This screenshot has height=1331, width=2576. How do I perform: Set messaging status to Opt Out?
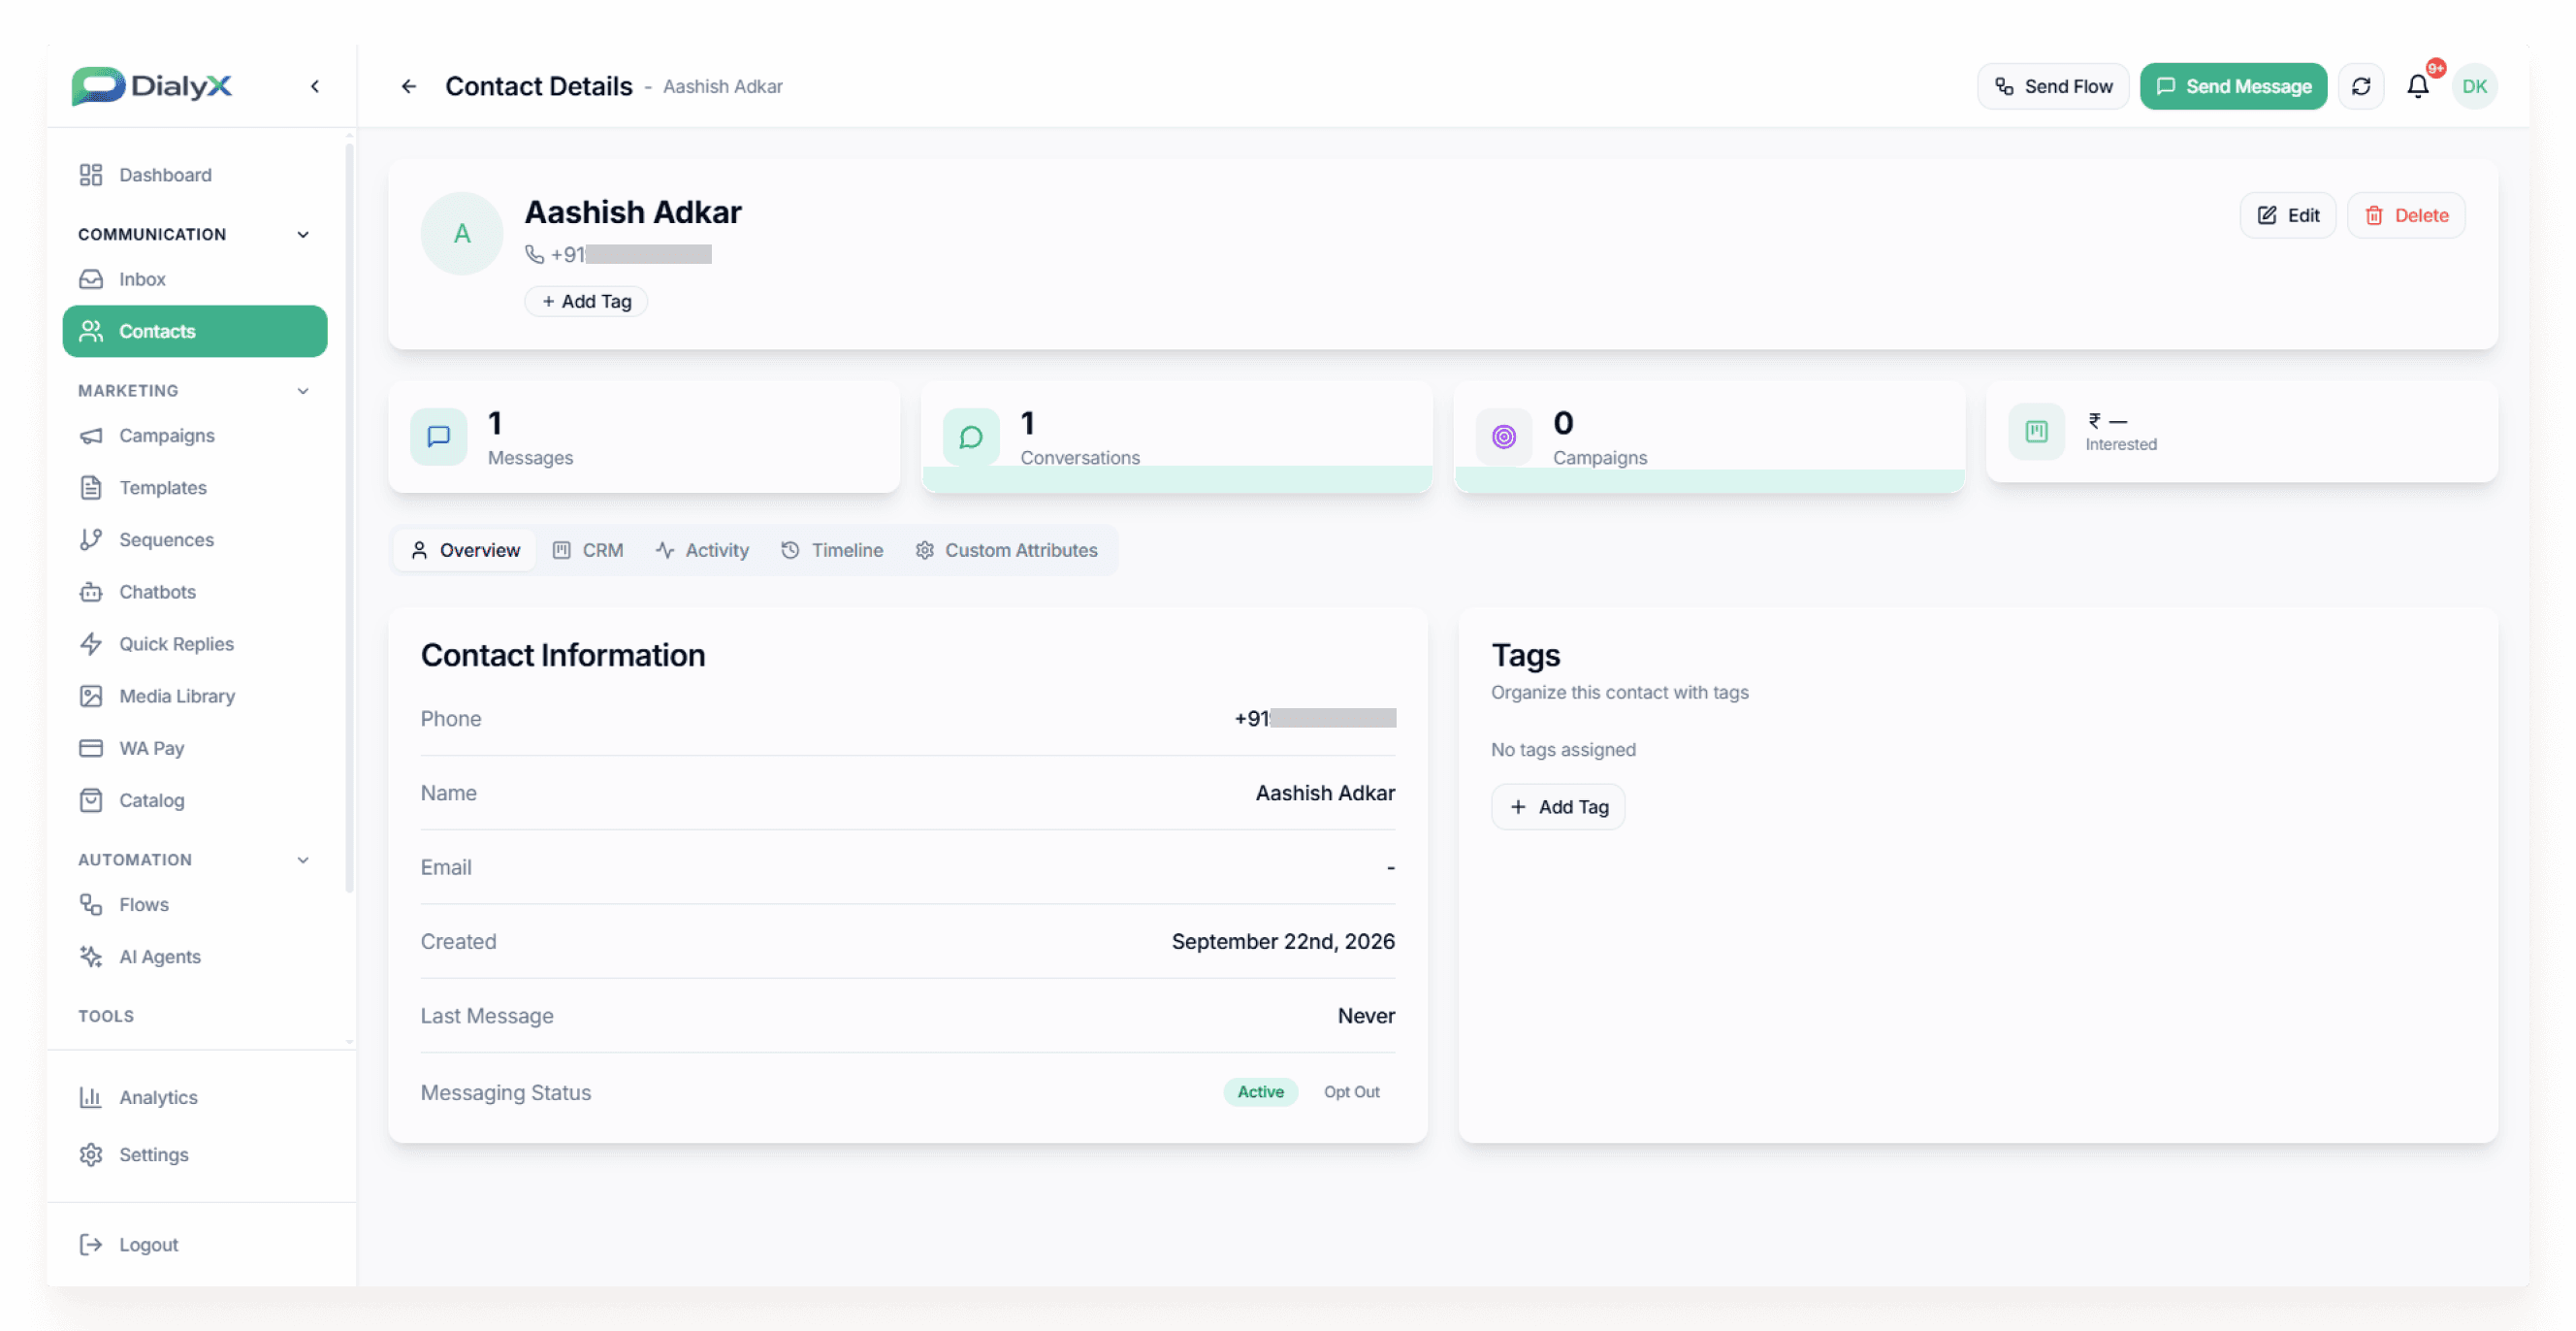click(x=1351, y=1092)
